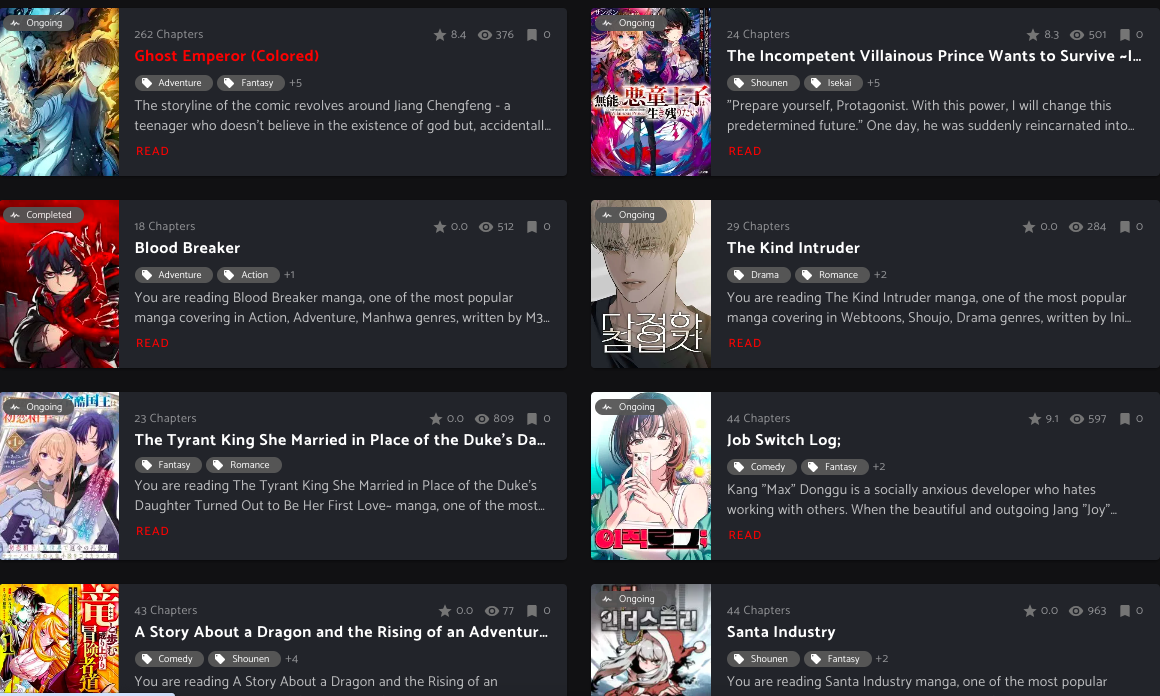Viewport: 1160px width, 696px height.
Task: Click the star rating icon on Blood Breaker
Action: (440, 227)
